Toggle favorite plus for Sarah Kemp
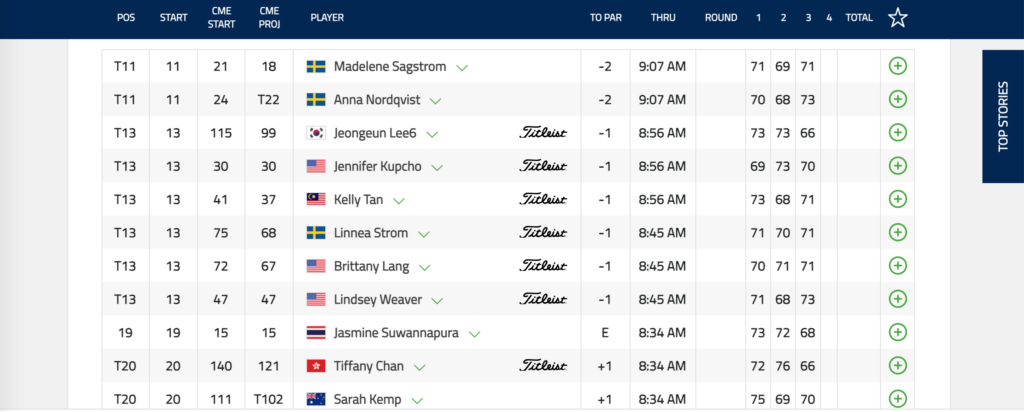 tap(897, 399)
